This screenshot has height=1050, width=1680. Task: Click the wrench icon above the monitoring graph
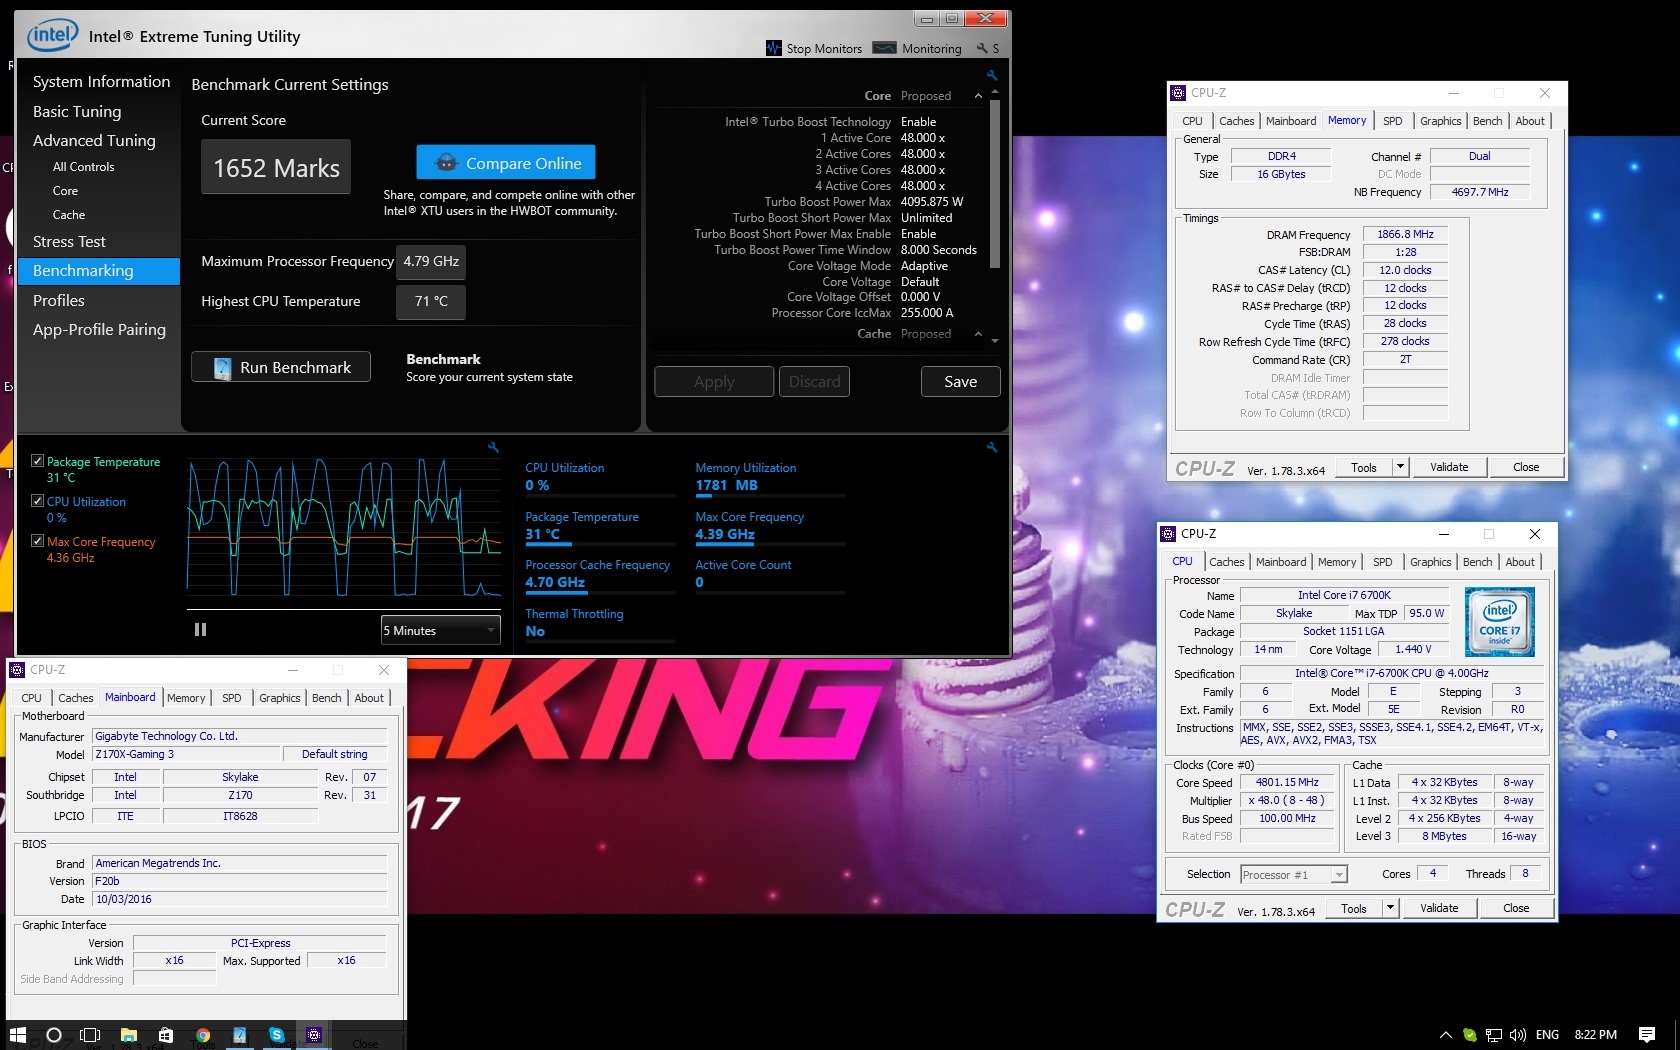pos(493,447)
